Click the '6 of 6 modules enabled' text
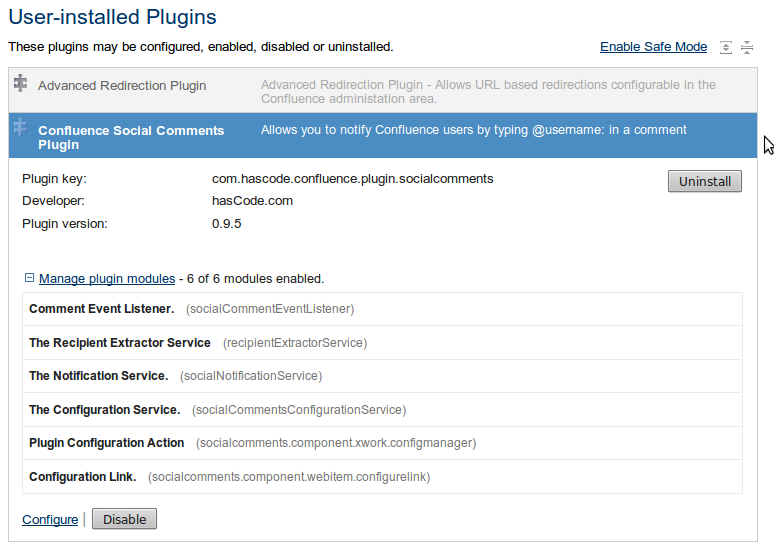This screenshot has height=557, width=774. point(255,279)
